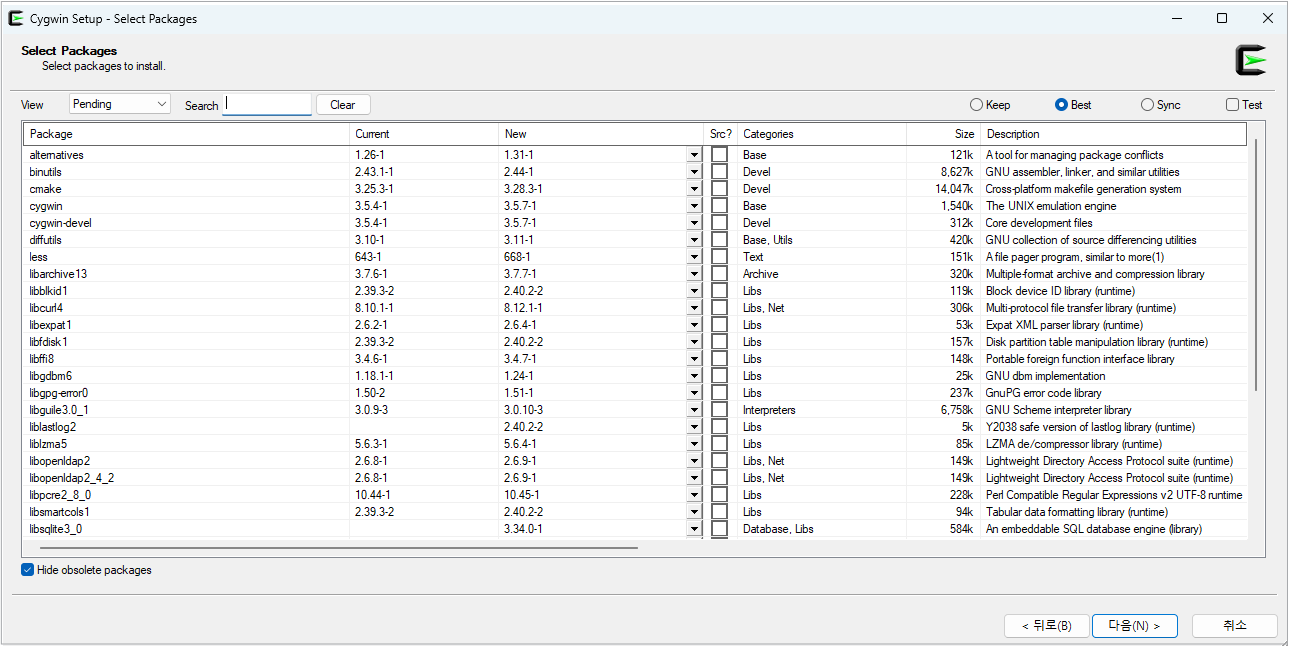Click the Description column header
The height and width of the screenshot is (646, 1289).
[x=1113, y=134]
